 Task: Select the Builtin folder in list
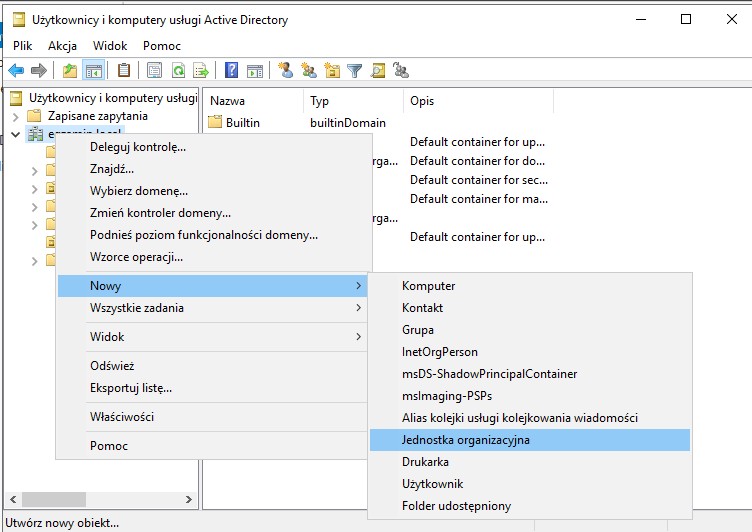pyautogui.click(x=242, y=122)
